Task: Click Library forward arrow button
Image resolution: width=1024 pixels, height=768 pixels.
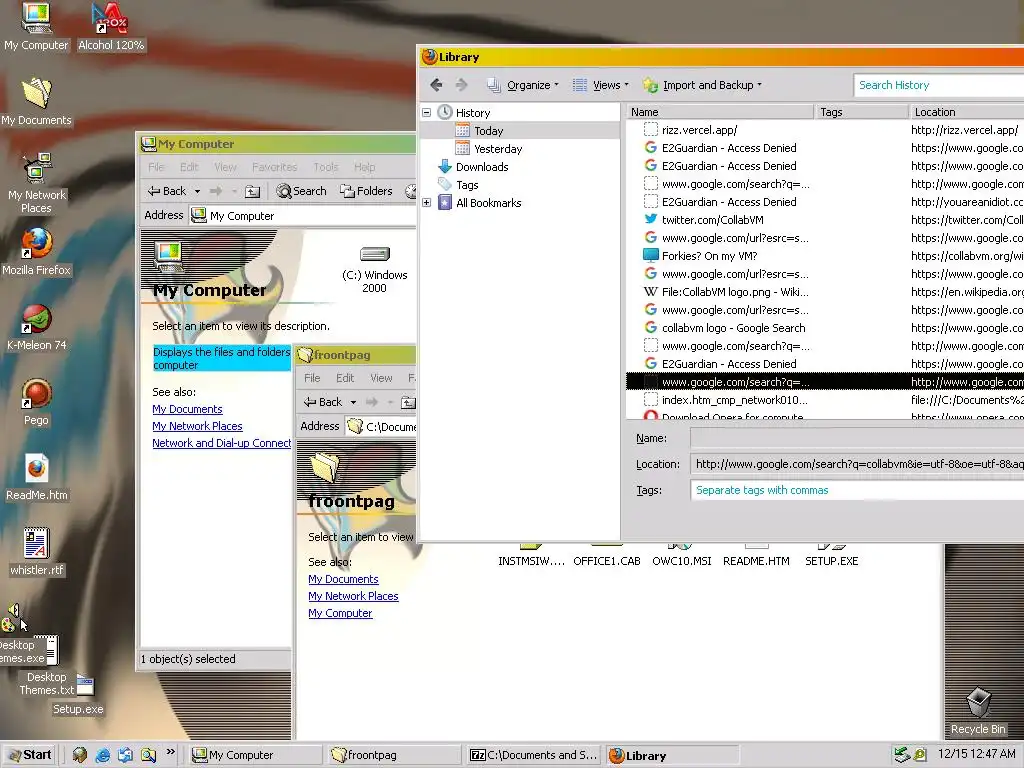Action: pos(461,85)
